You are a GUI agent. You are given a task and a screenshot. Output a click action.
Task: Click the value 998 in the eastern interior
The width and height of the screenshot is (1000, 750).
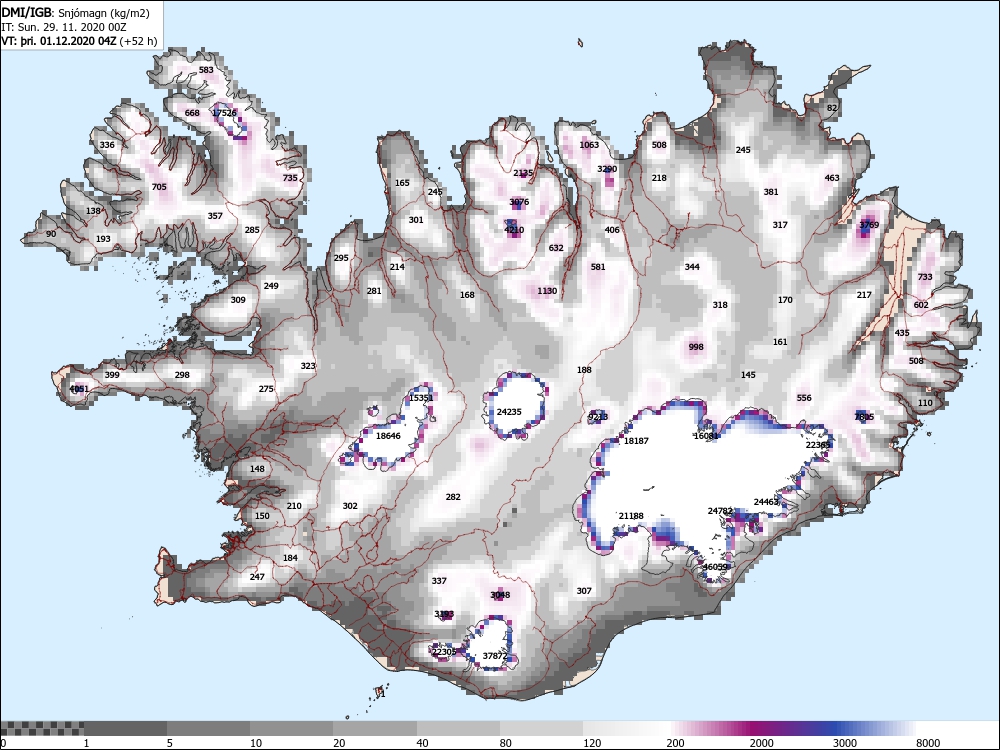click(696, 347)
